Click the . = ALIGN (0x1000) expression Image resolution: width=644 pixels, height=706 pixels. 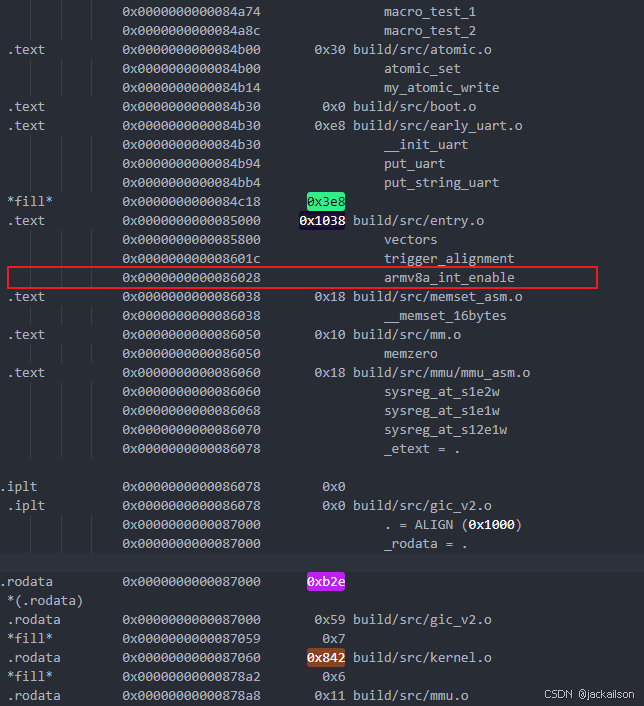pyautogui.click(x=453, y=525)
